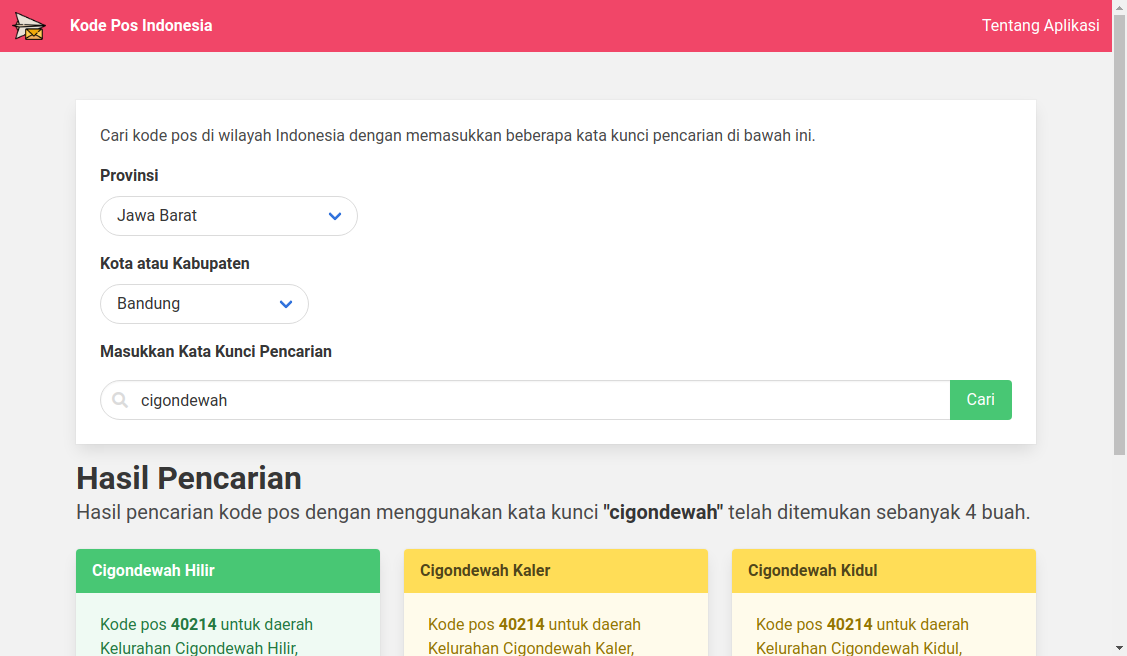This screenshot has width=1127, height=656.
Task: Click the Cigondewah Kidul result card
Action: (883, 600)
